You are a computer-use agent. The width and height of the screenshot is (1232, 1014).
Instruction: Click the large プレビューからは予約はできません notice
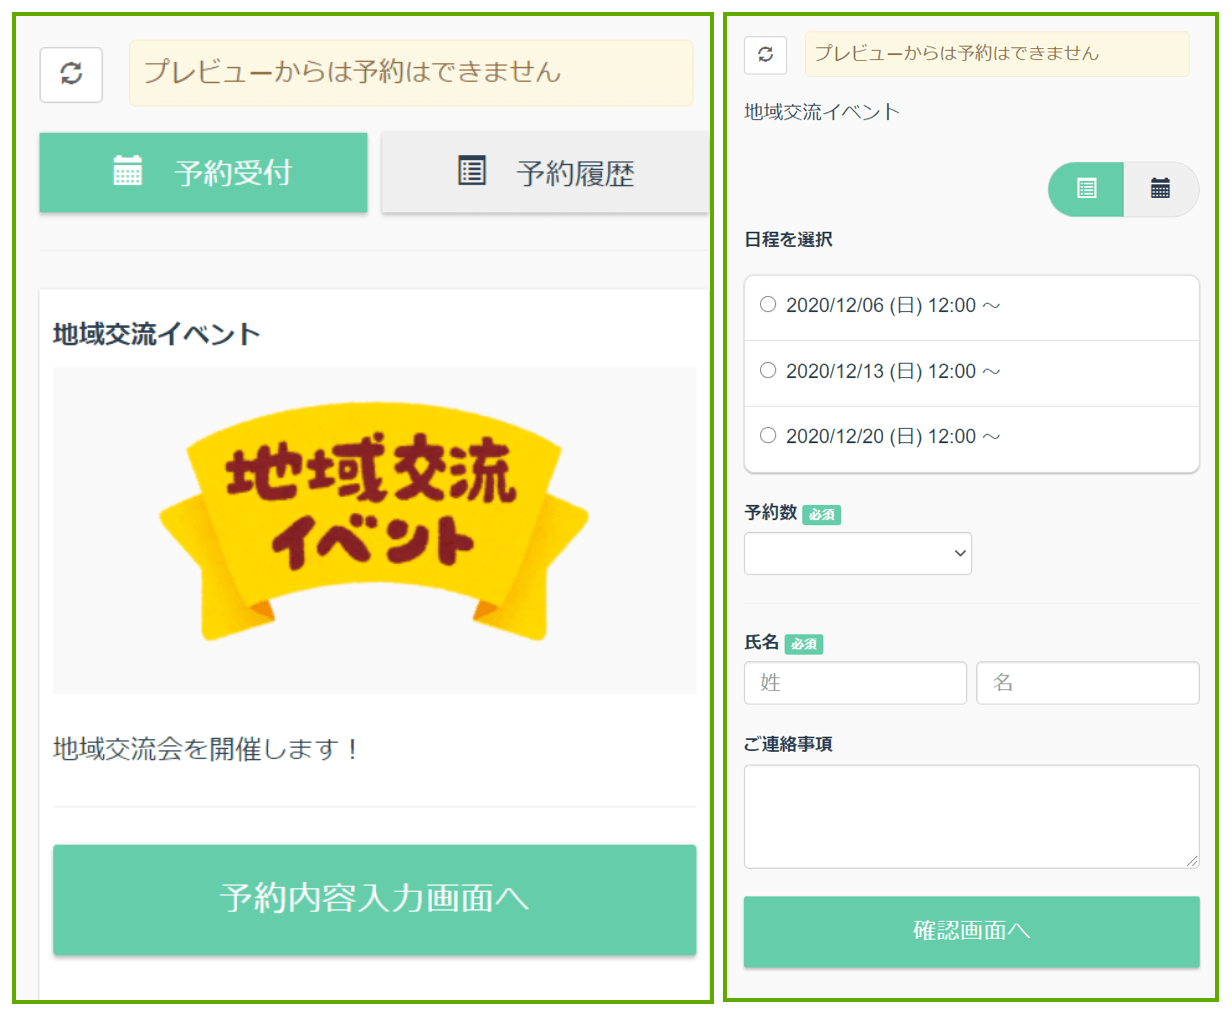tap(410, 73)
